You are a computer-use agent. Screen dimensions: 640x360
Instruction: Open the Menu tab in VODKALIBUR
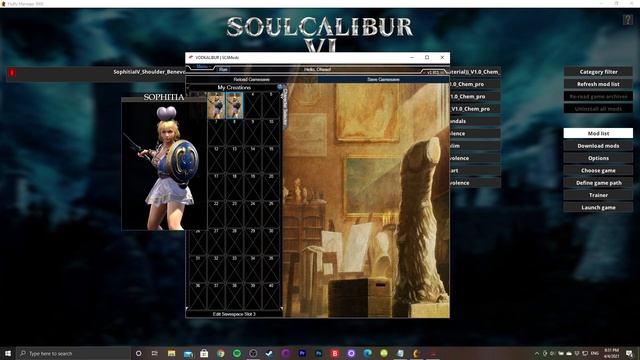202,67
